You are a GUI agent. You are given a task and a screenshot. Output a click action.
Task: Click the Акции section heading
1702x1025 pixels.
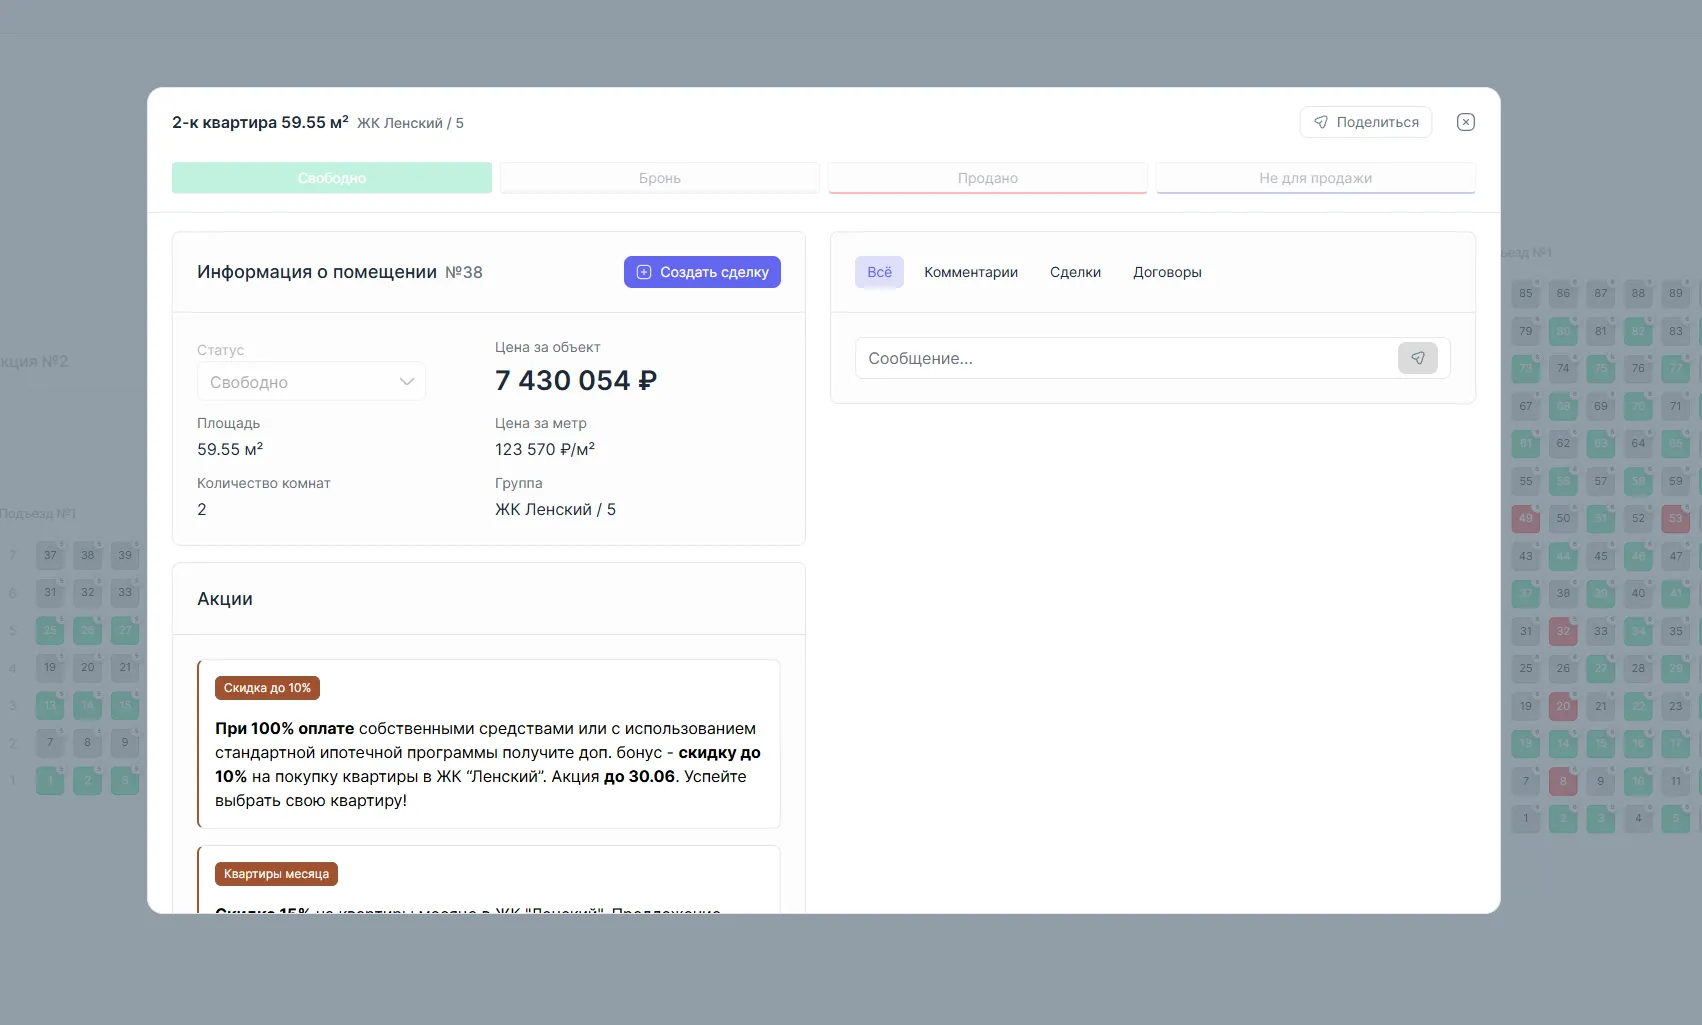(x=225, y=599)
